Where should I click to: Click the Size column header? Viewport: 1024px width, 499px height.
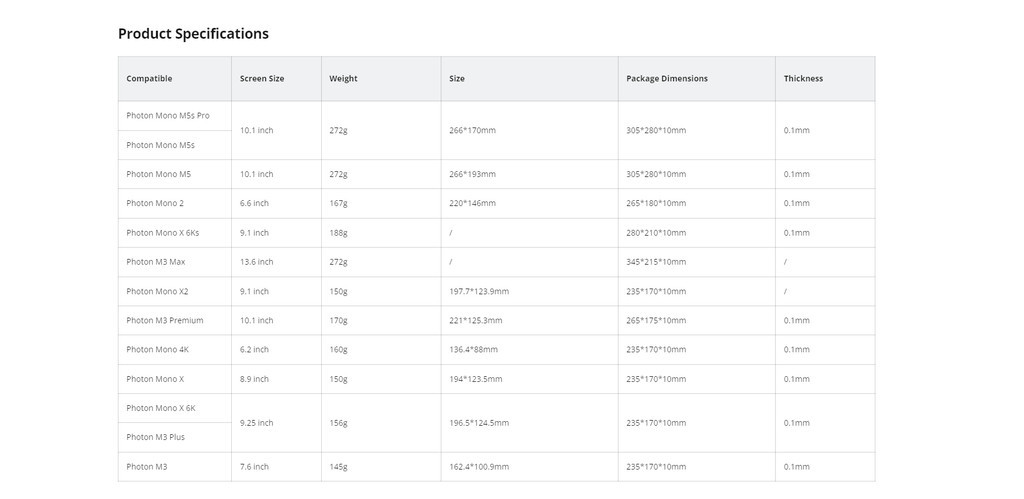click(530, 78)
